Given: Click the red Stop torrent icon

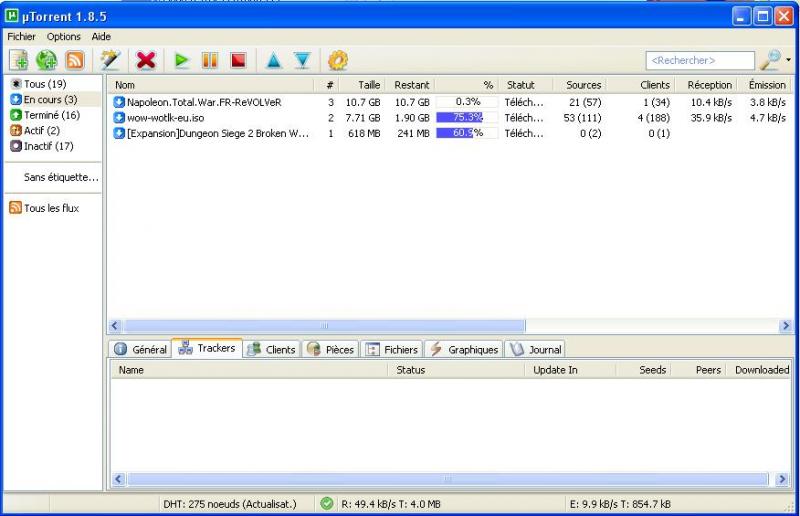Looking at the screenshot, I should [x=238, y=60].
